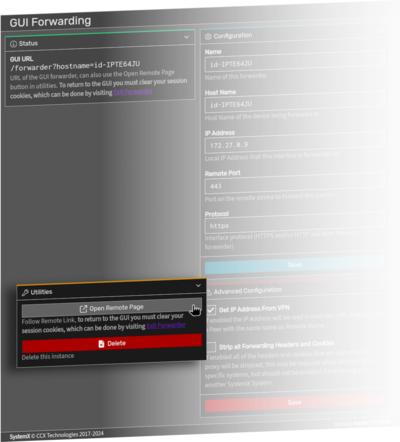Screen dimensions: 400x442
Task: Follow Exit Forwarder link in Utilities panel
Action: tap(166, 325)
